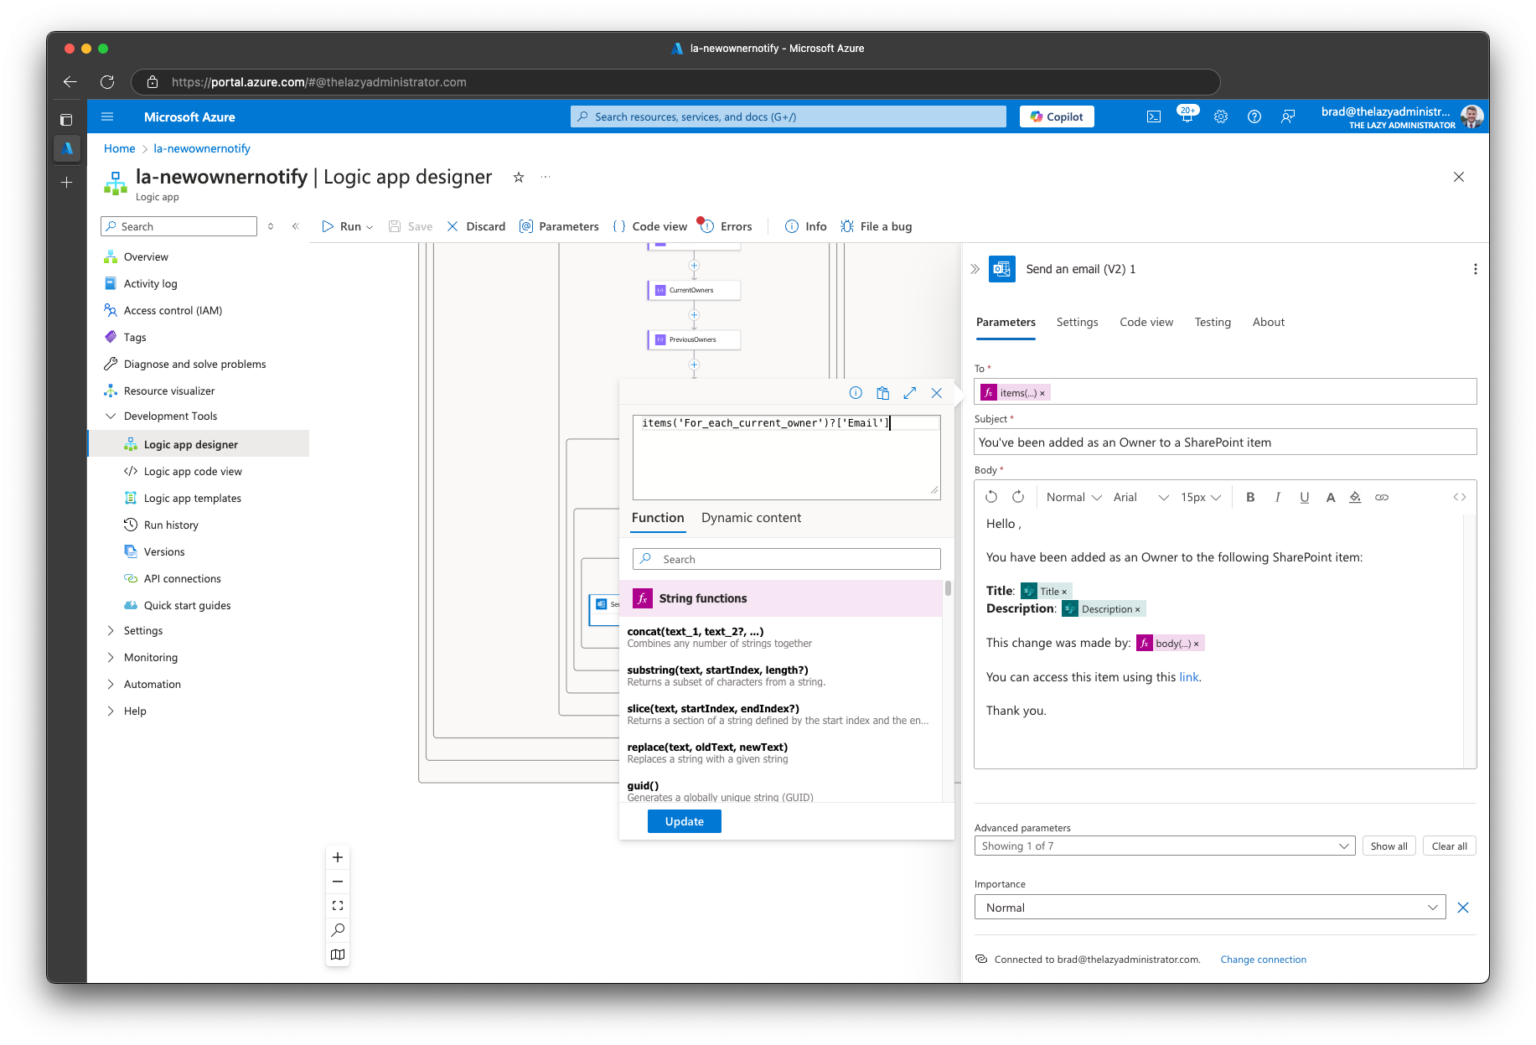Click the Change connection link
This screenshot has width=1536, height=1045.
[1263, 960]
